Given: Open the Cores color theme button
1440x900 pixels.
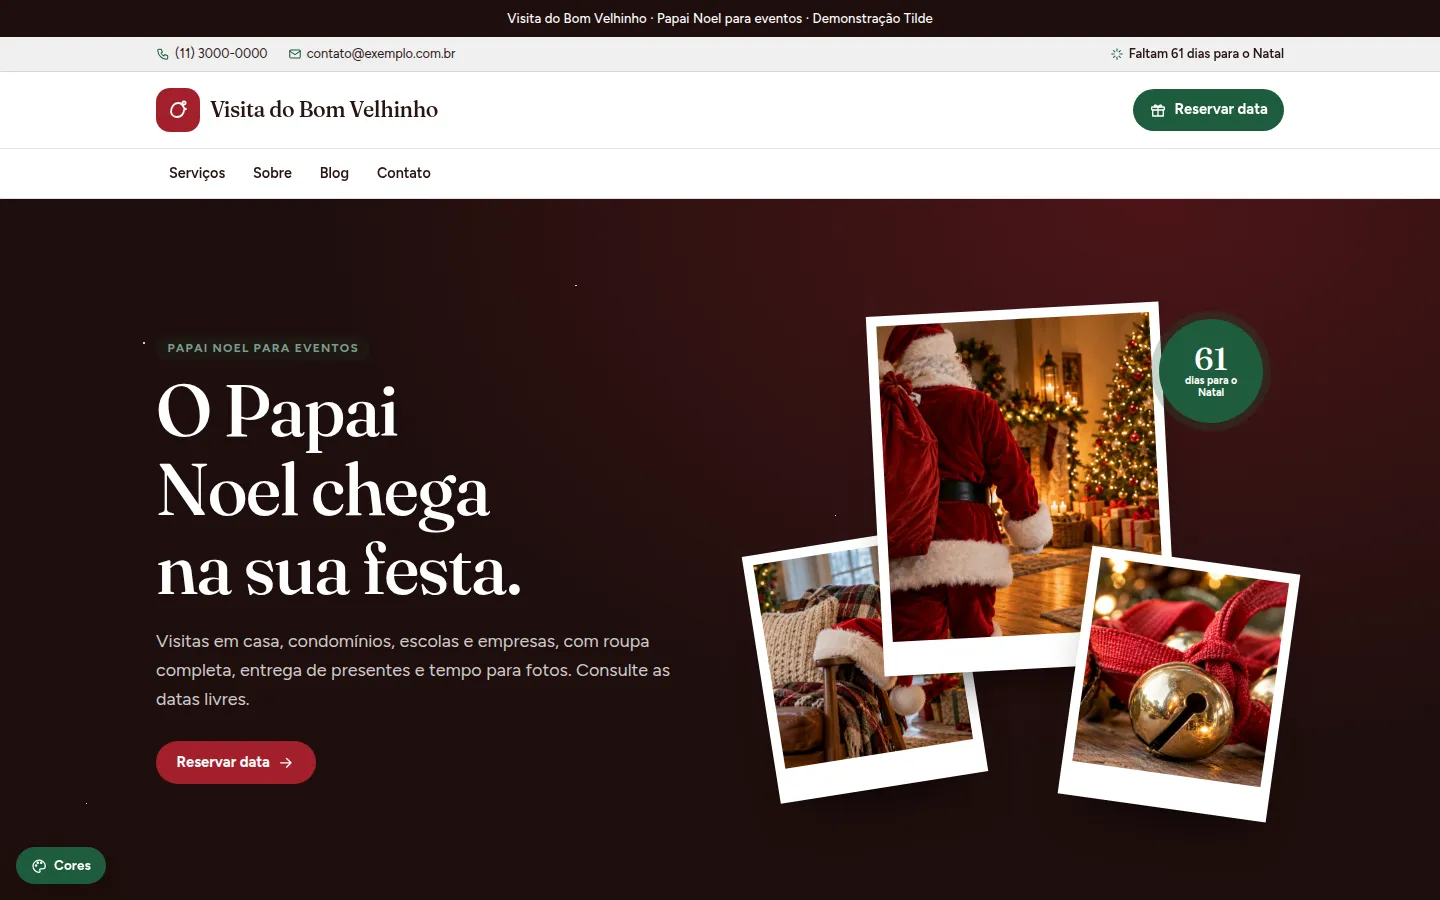Looking at the screenshot, I should coord(61,866).
